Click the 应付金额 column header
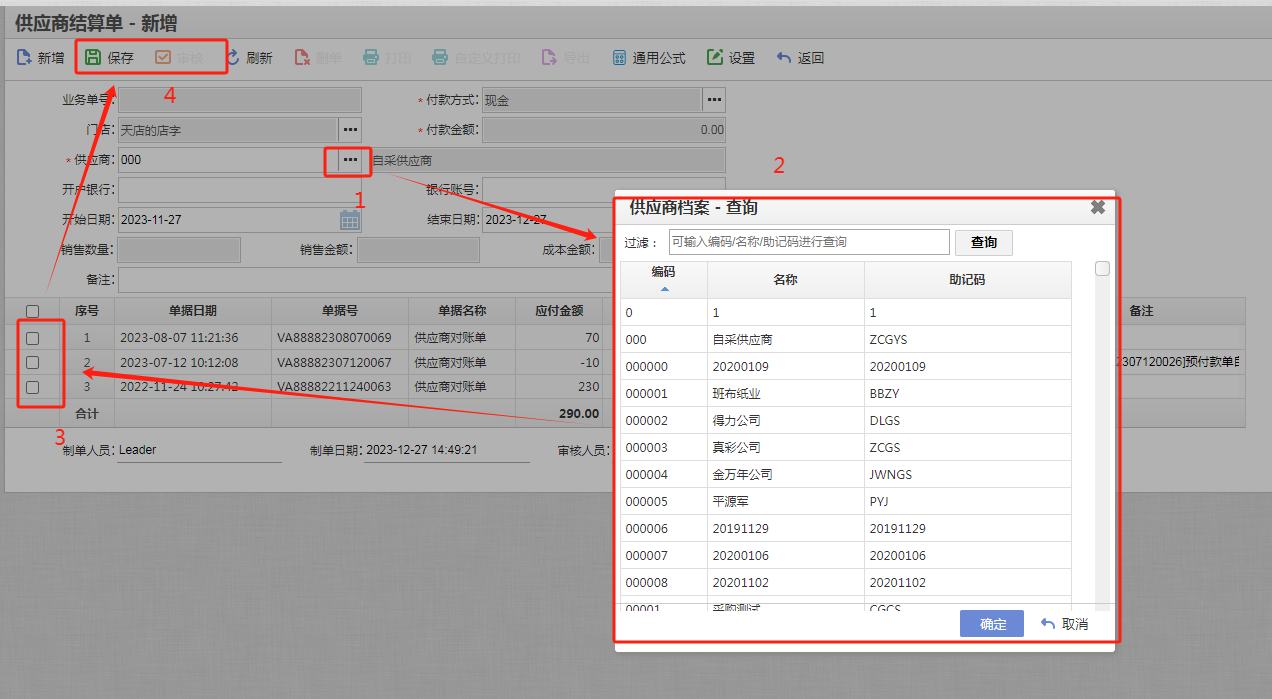 tap(559, 311)
